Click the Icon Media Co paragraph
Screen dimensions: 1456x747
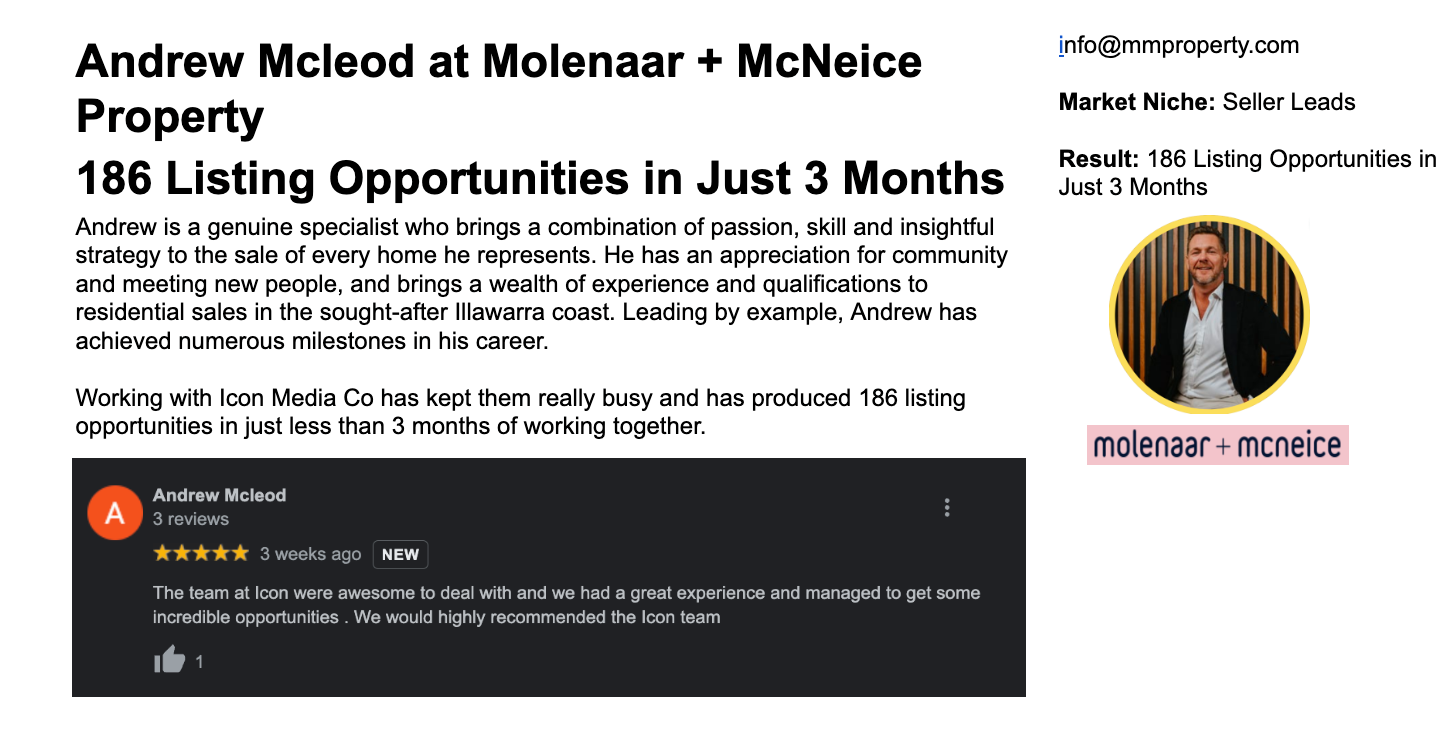click(521, 412)
